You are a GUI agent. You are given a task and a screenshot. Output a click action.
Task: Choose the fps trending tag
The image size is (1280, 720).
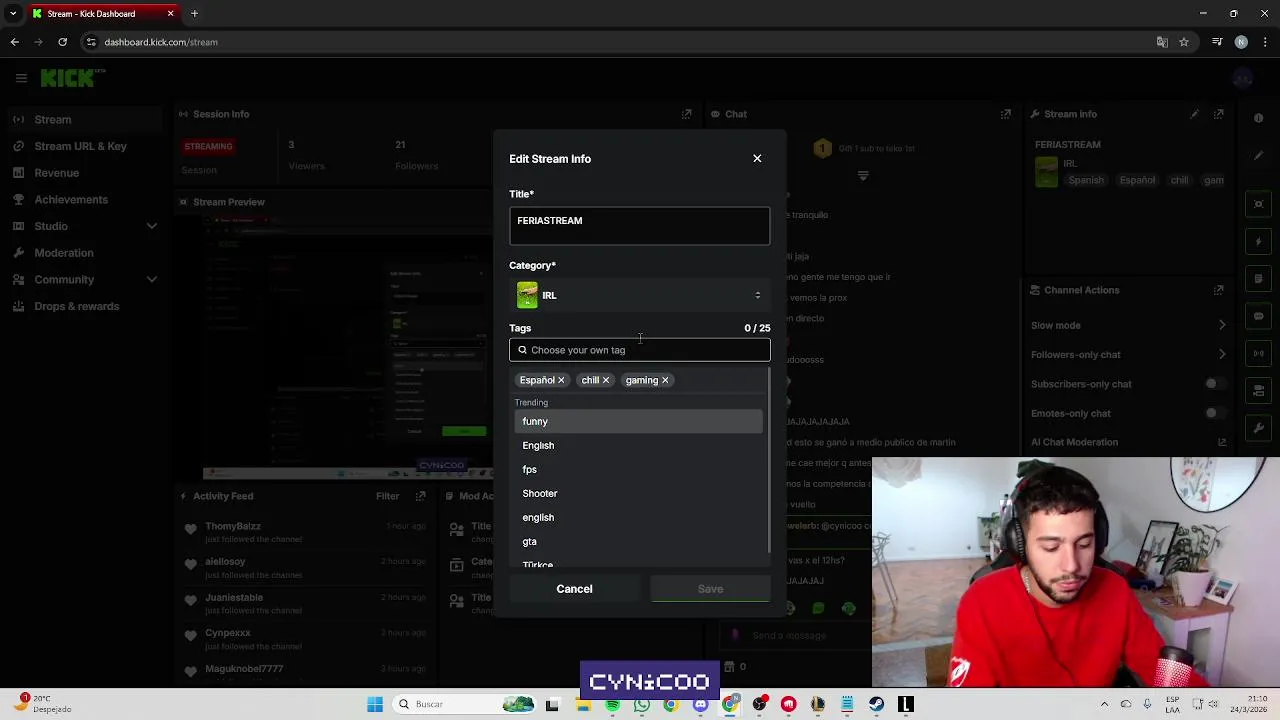pyautogui.click(x=638, y=469)
